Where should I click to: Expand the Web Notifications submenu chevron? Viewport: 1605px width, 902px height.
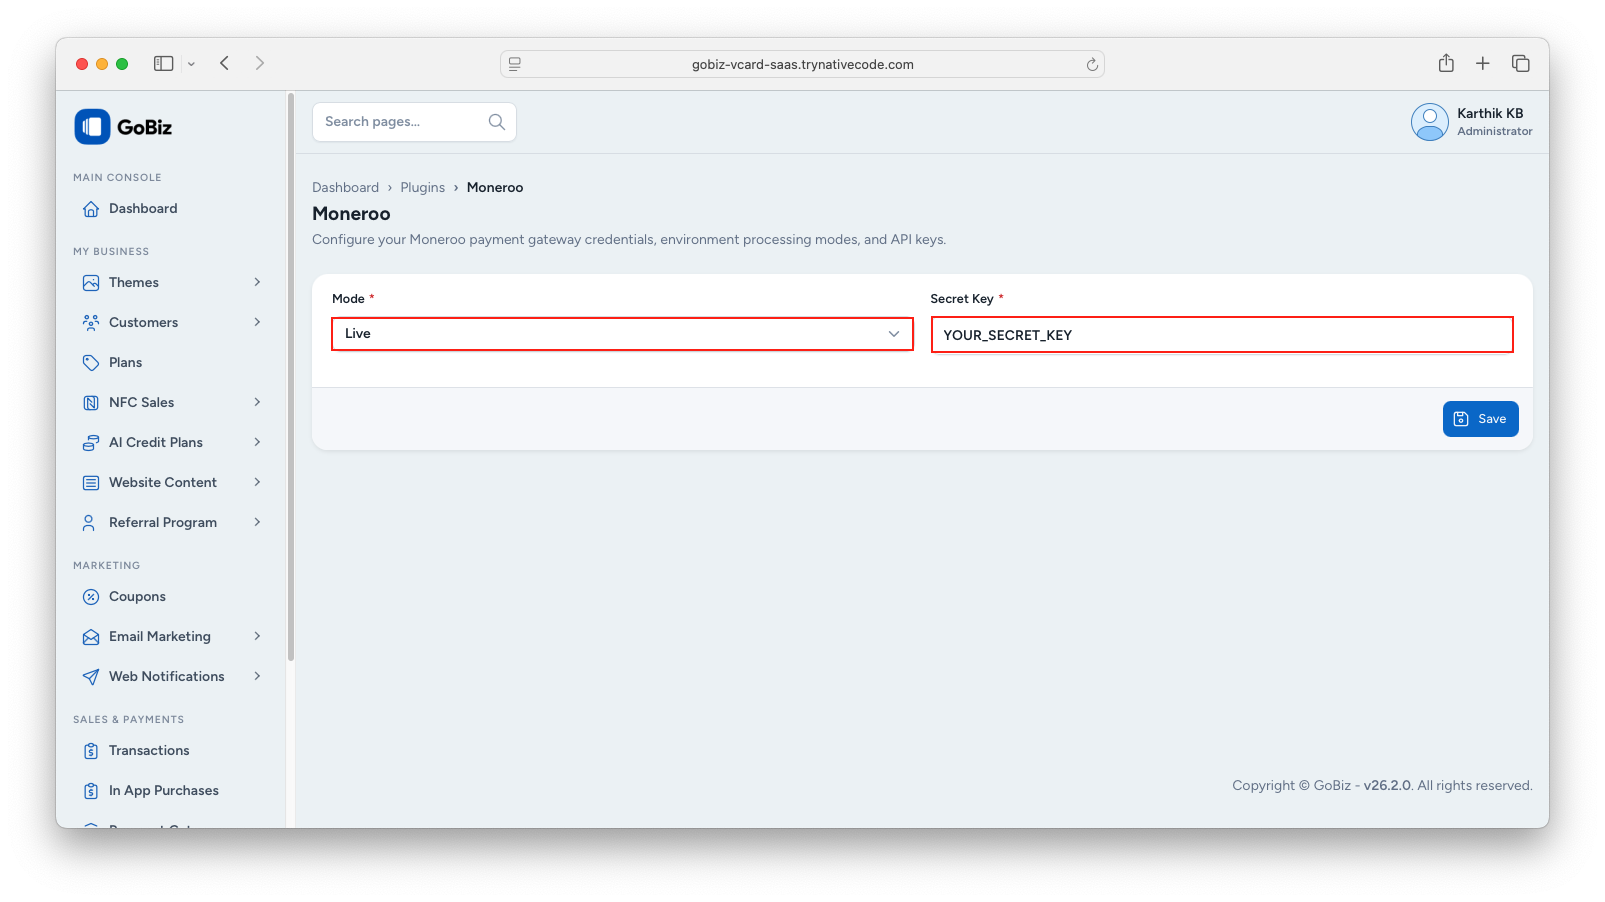click(x=257, y=676)
